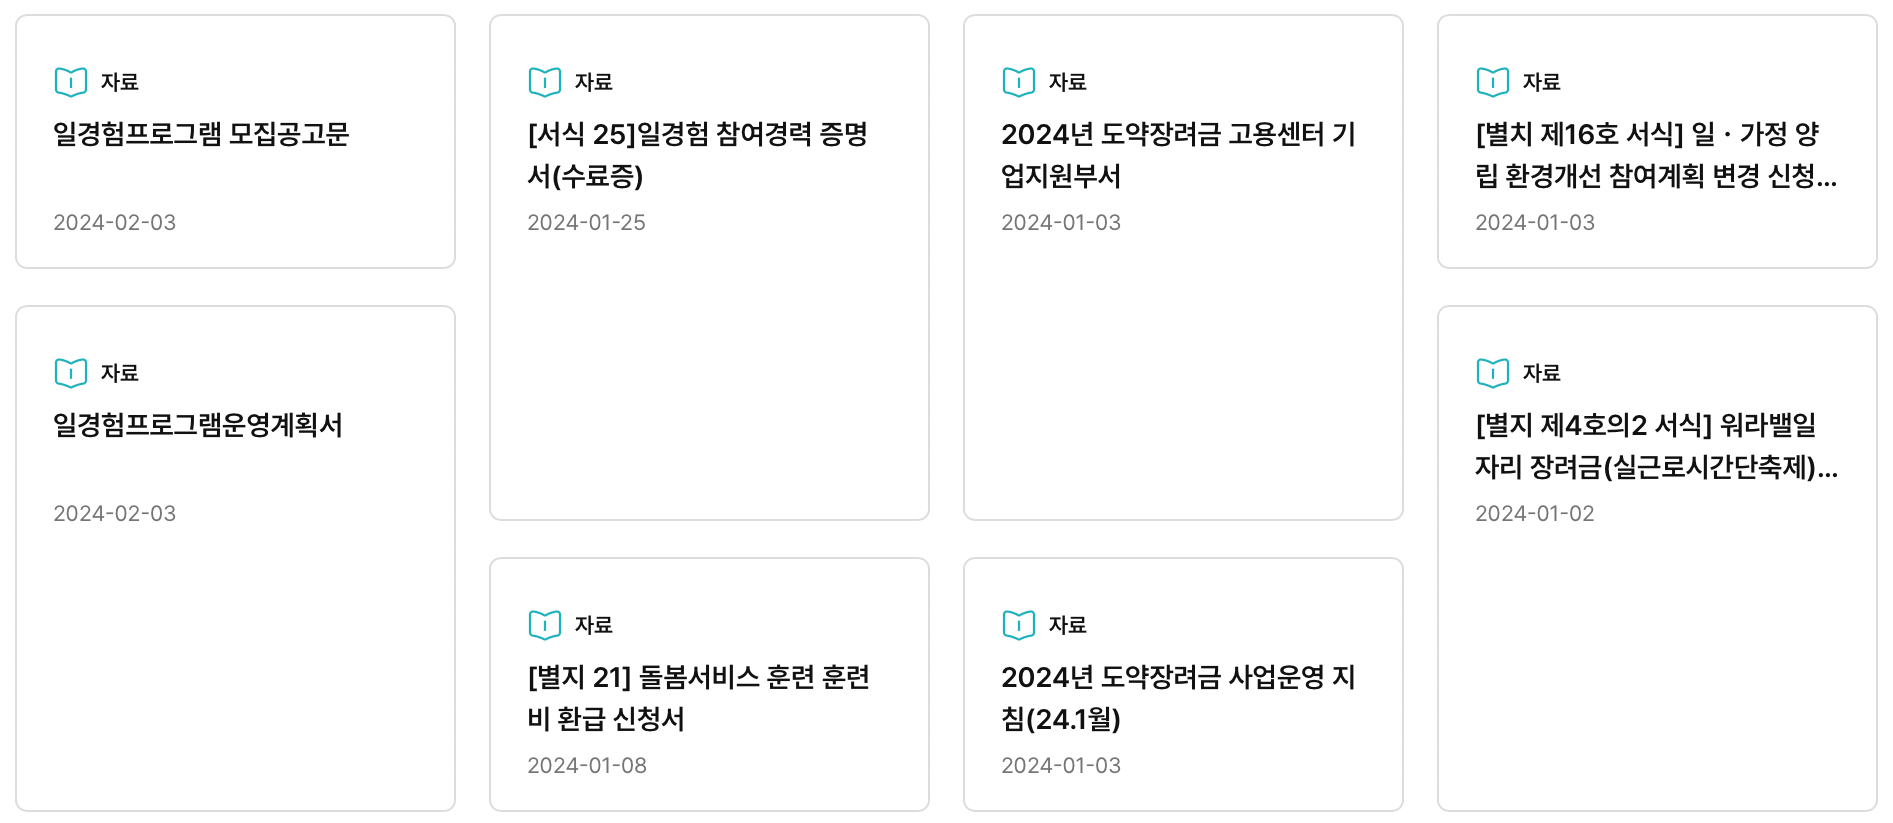Select the [별지 제4호의2 서식] 워라밸일자리 장려금 card
This screenshot has width=1893, height=823.
click(1657, 446)
